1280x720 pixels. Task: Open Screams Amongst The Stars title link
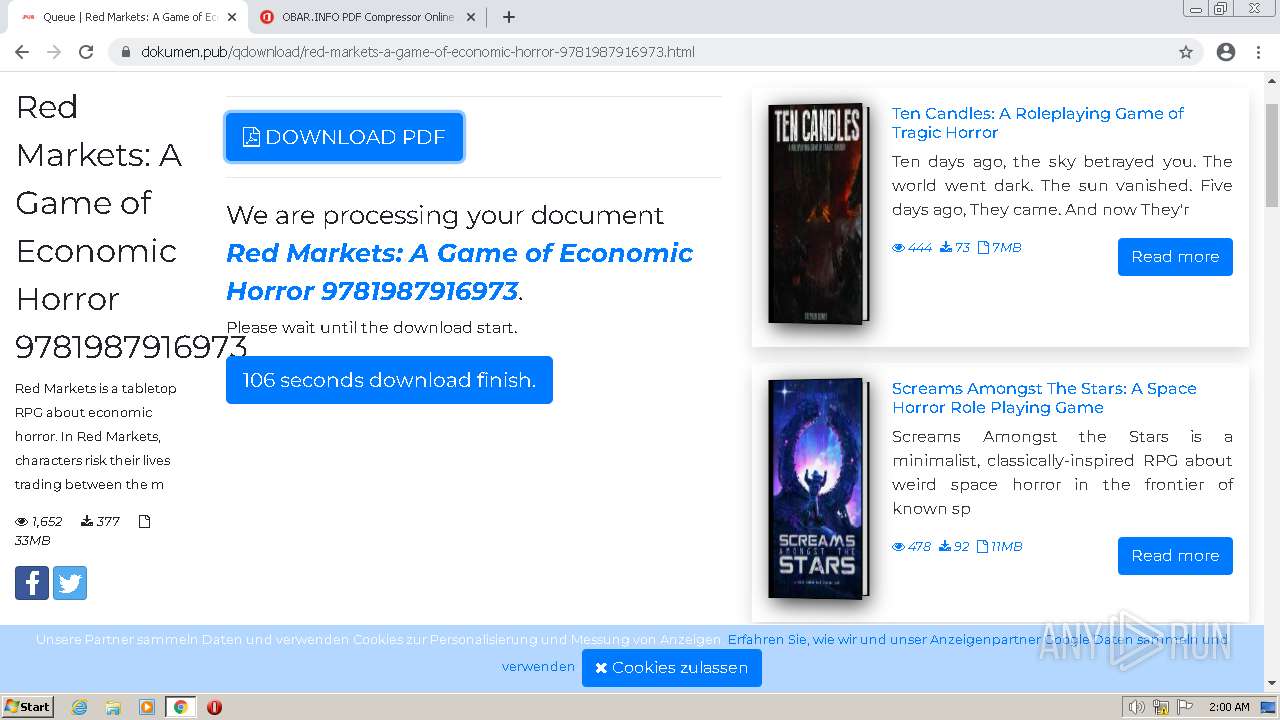click(1044, 398)
